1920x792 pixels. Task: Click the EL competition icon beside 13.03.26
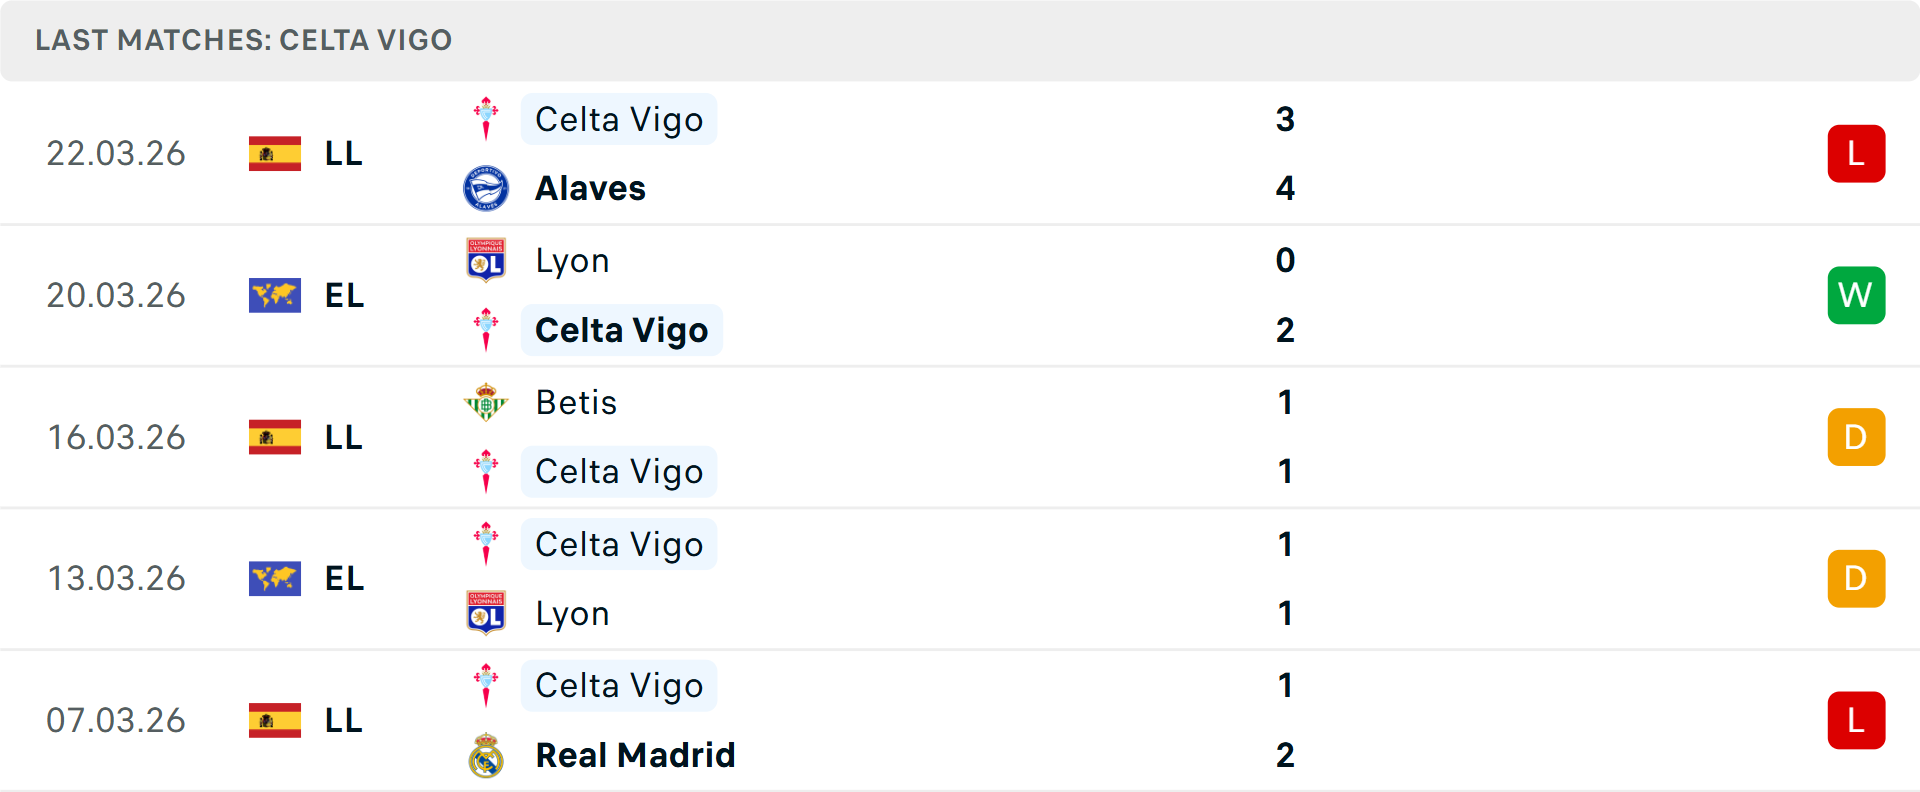pos(275,578)
